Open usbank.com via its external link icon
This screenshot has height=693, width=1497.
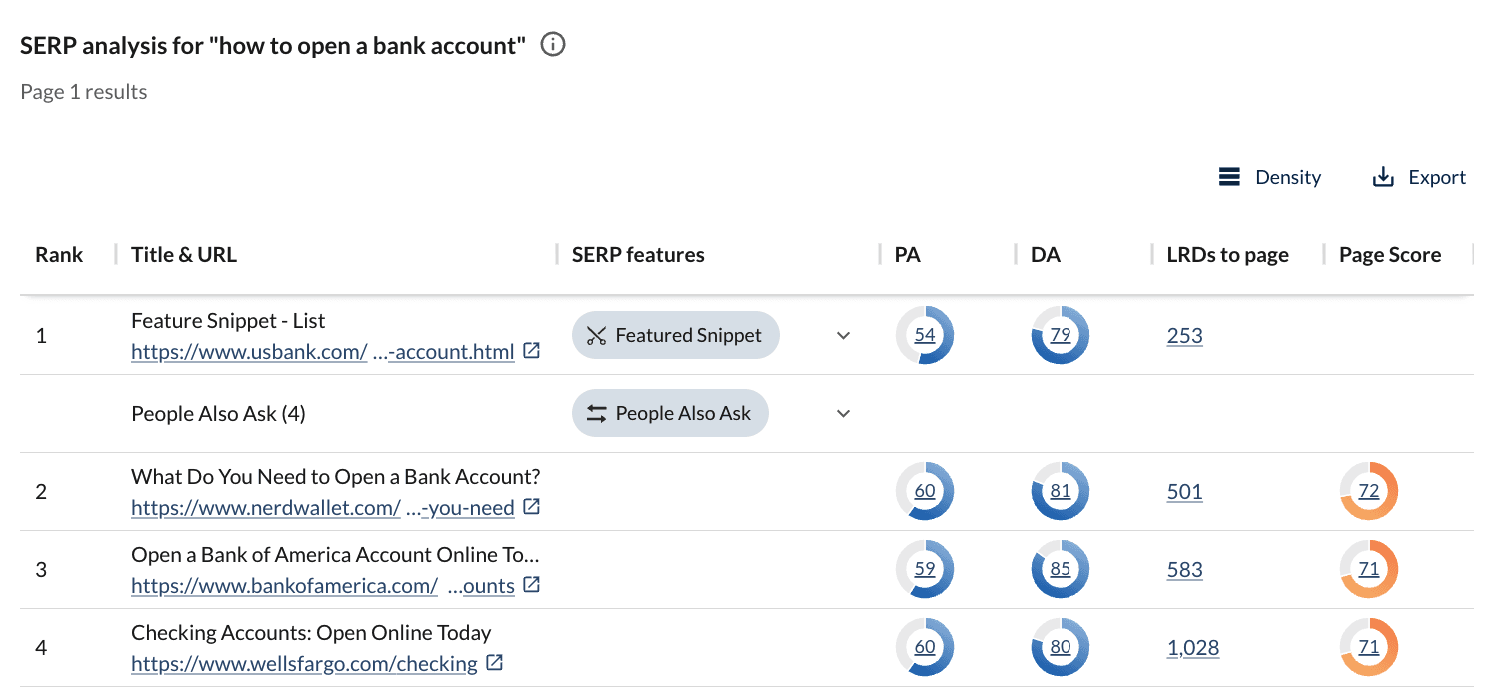[x=532, y=351]
